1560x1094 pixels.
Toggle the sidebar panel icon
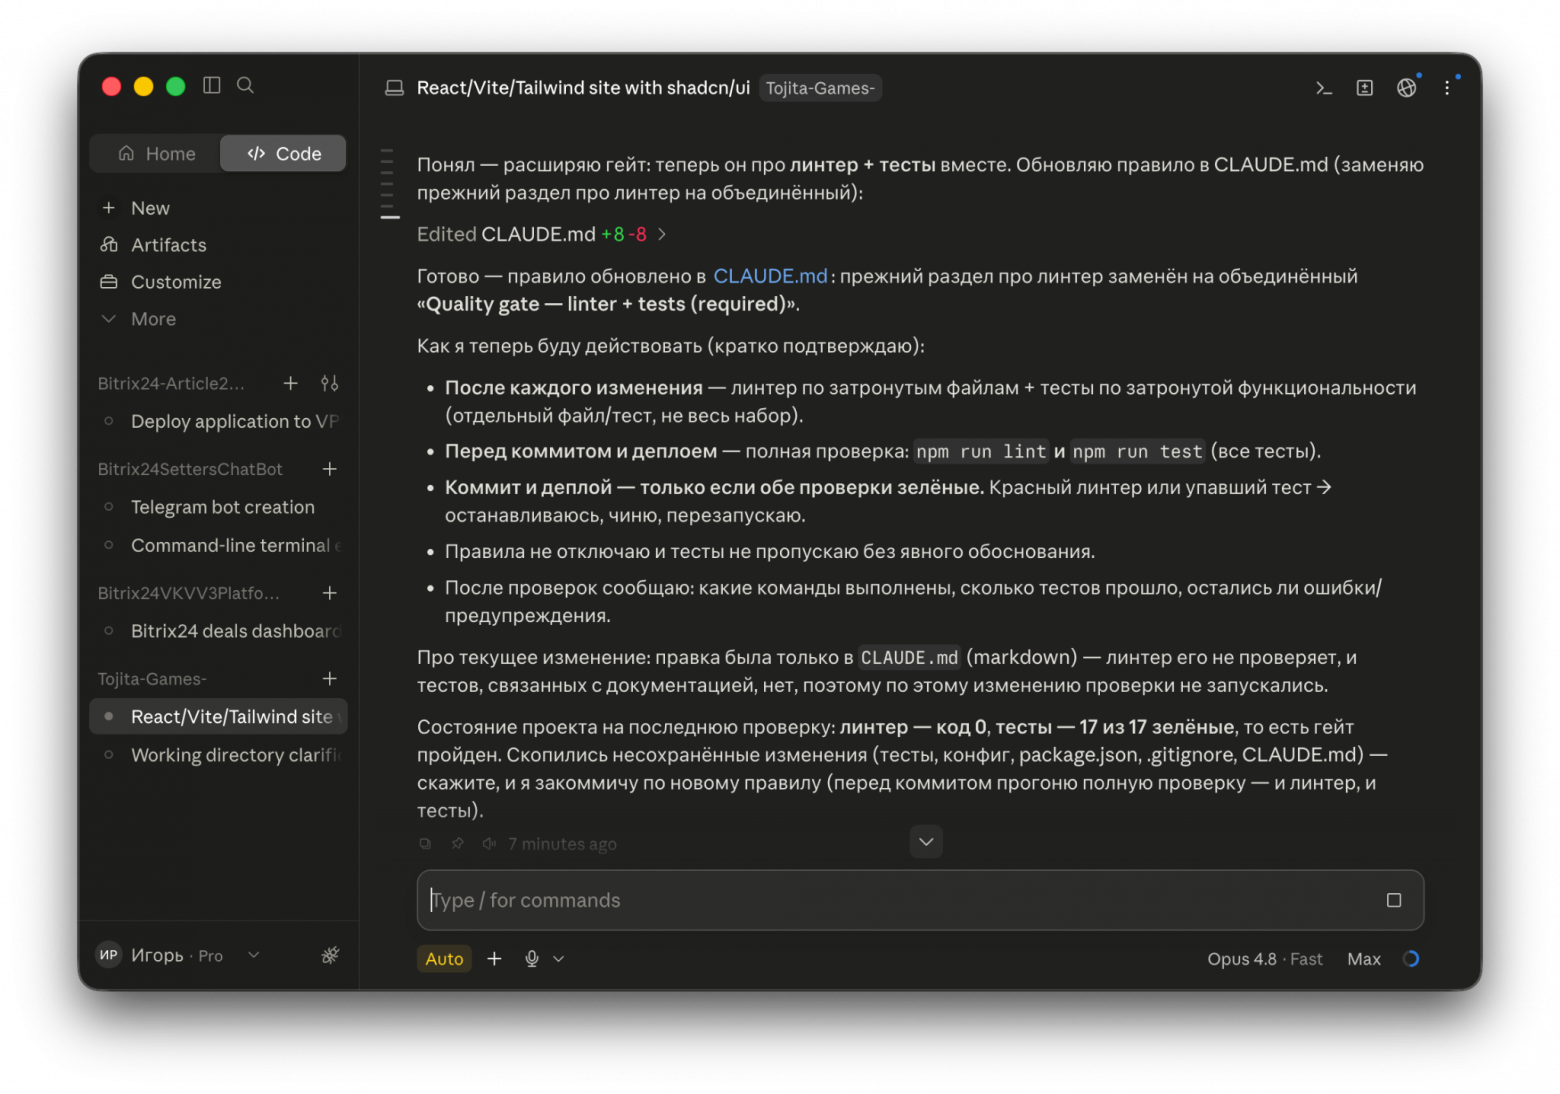[211, 85]
